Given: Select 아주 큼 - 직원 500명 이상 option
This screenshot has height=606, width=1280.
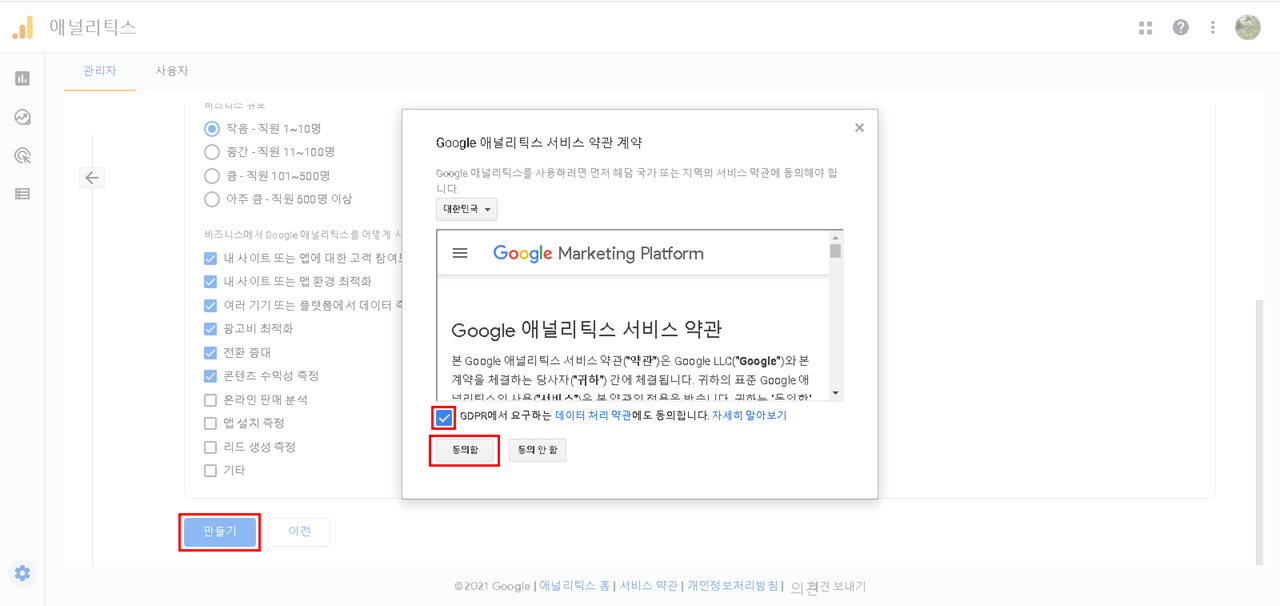Looking at the screenshot, I should coord(212,199).
